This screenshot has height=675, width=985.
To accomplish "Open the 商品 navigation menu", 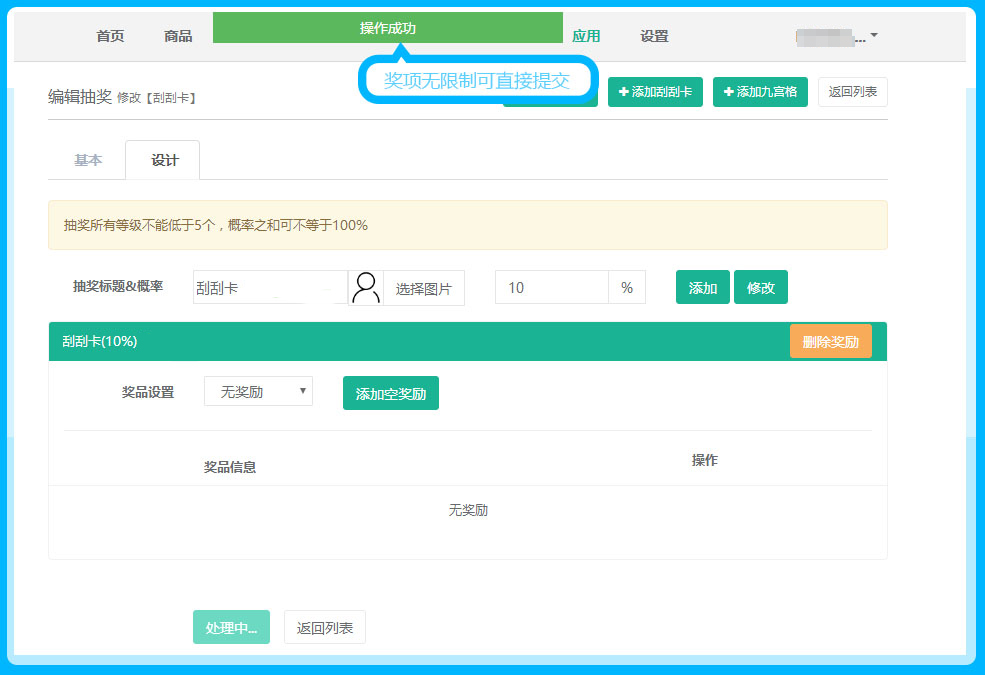I will [178, 36].
